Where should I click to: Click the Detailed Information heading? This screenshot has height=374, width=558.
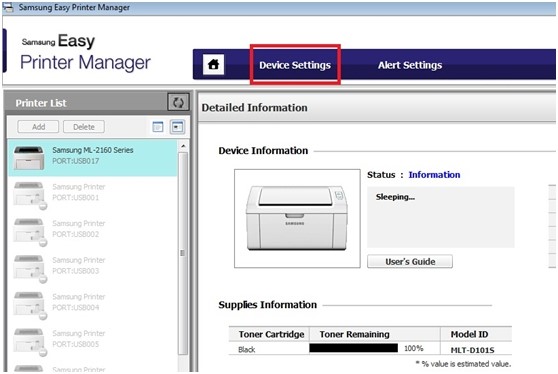coord(254,107)
